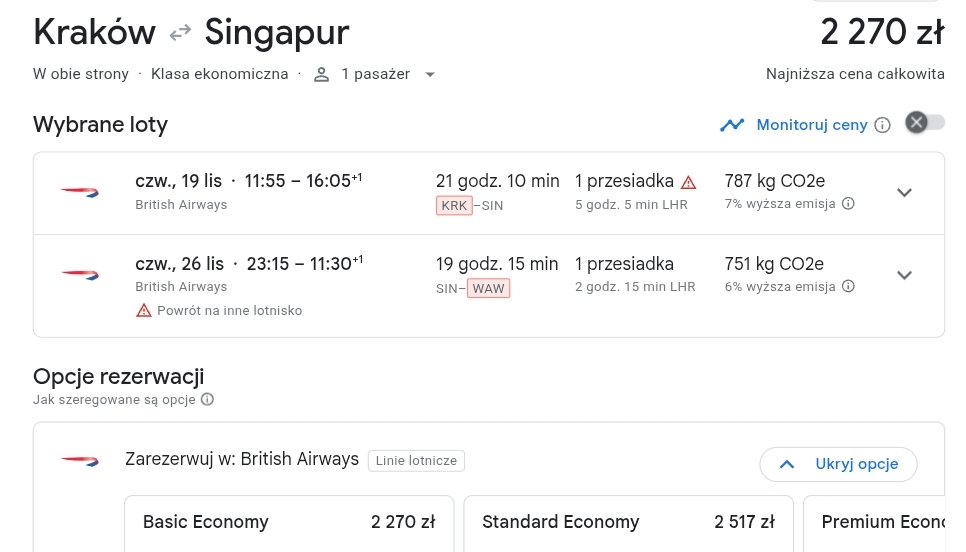Click the WAW airport code badge
This screenshot has width=966, height=552.
(489, 288)
